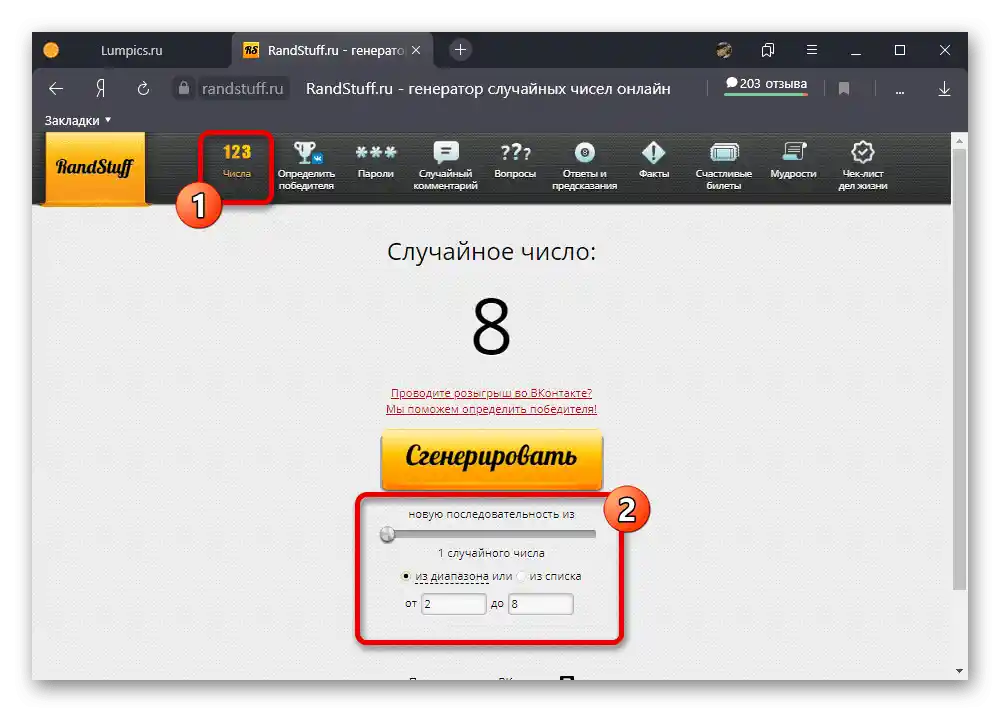Open Определить победителя trophy section
This screenshot has height=712, width=1000.
(x=306, y=166)
